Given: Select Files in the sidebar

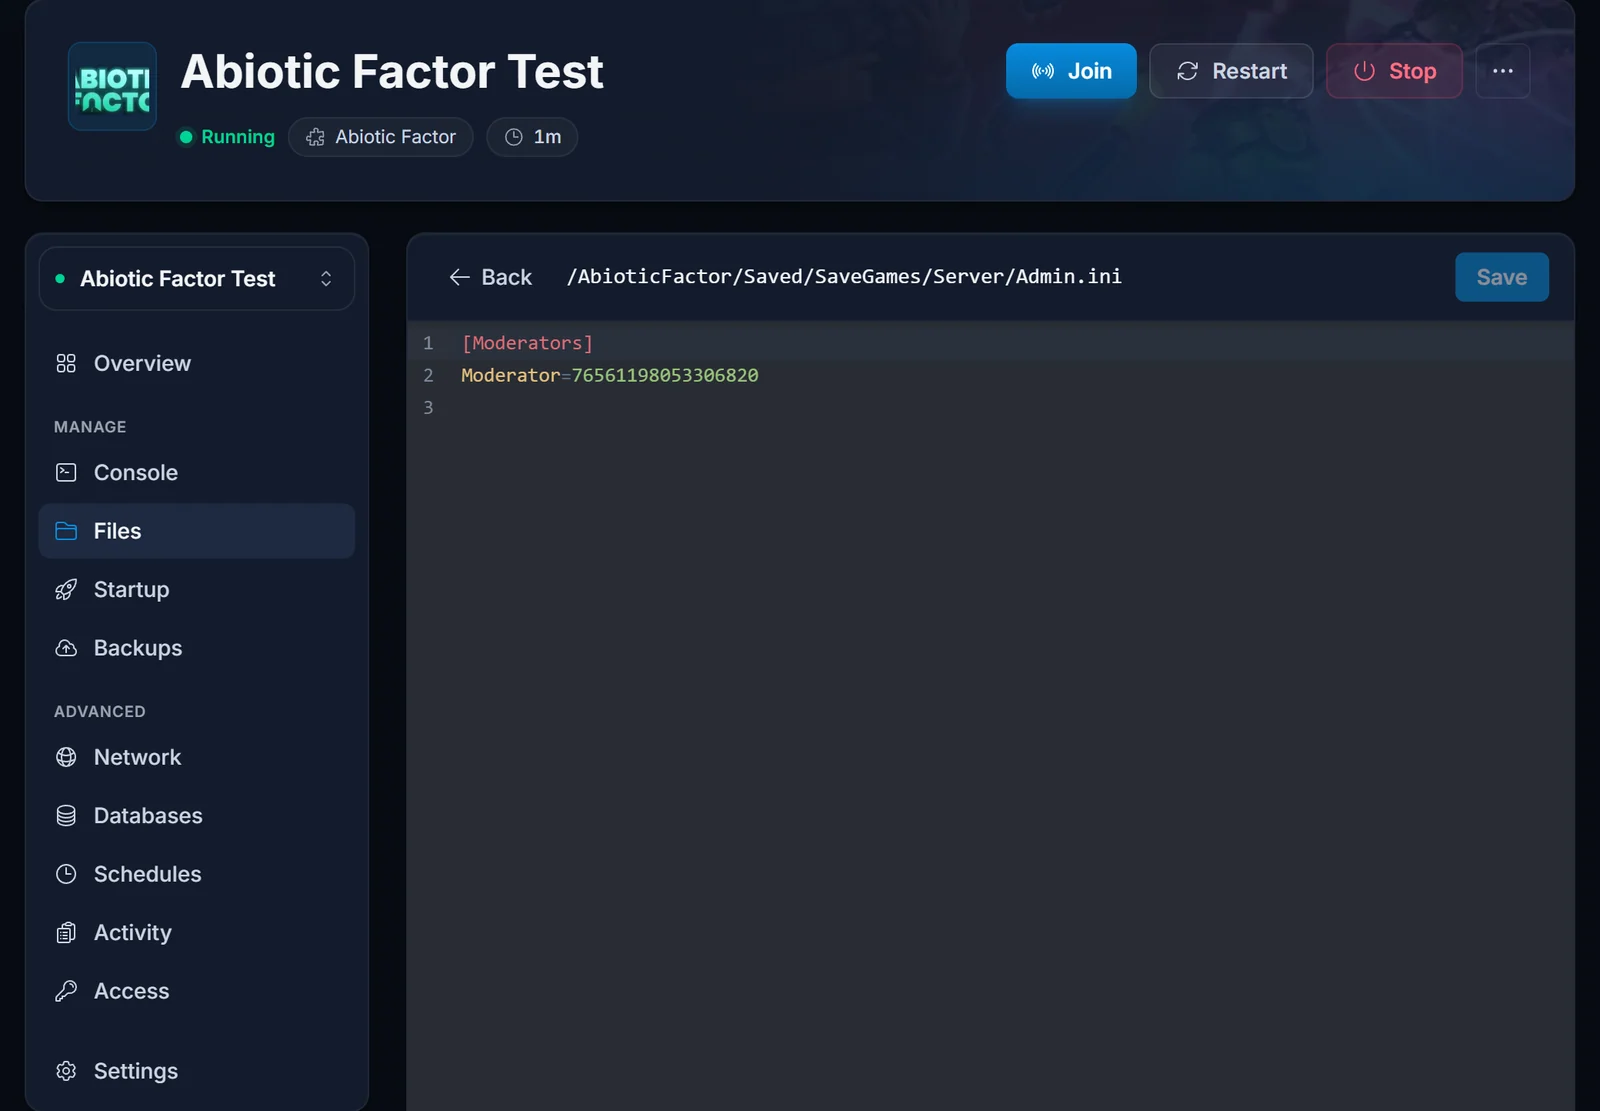Looking at the screenshot, I should pyautogui.click(x=197, y=531).
